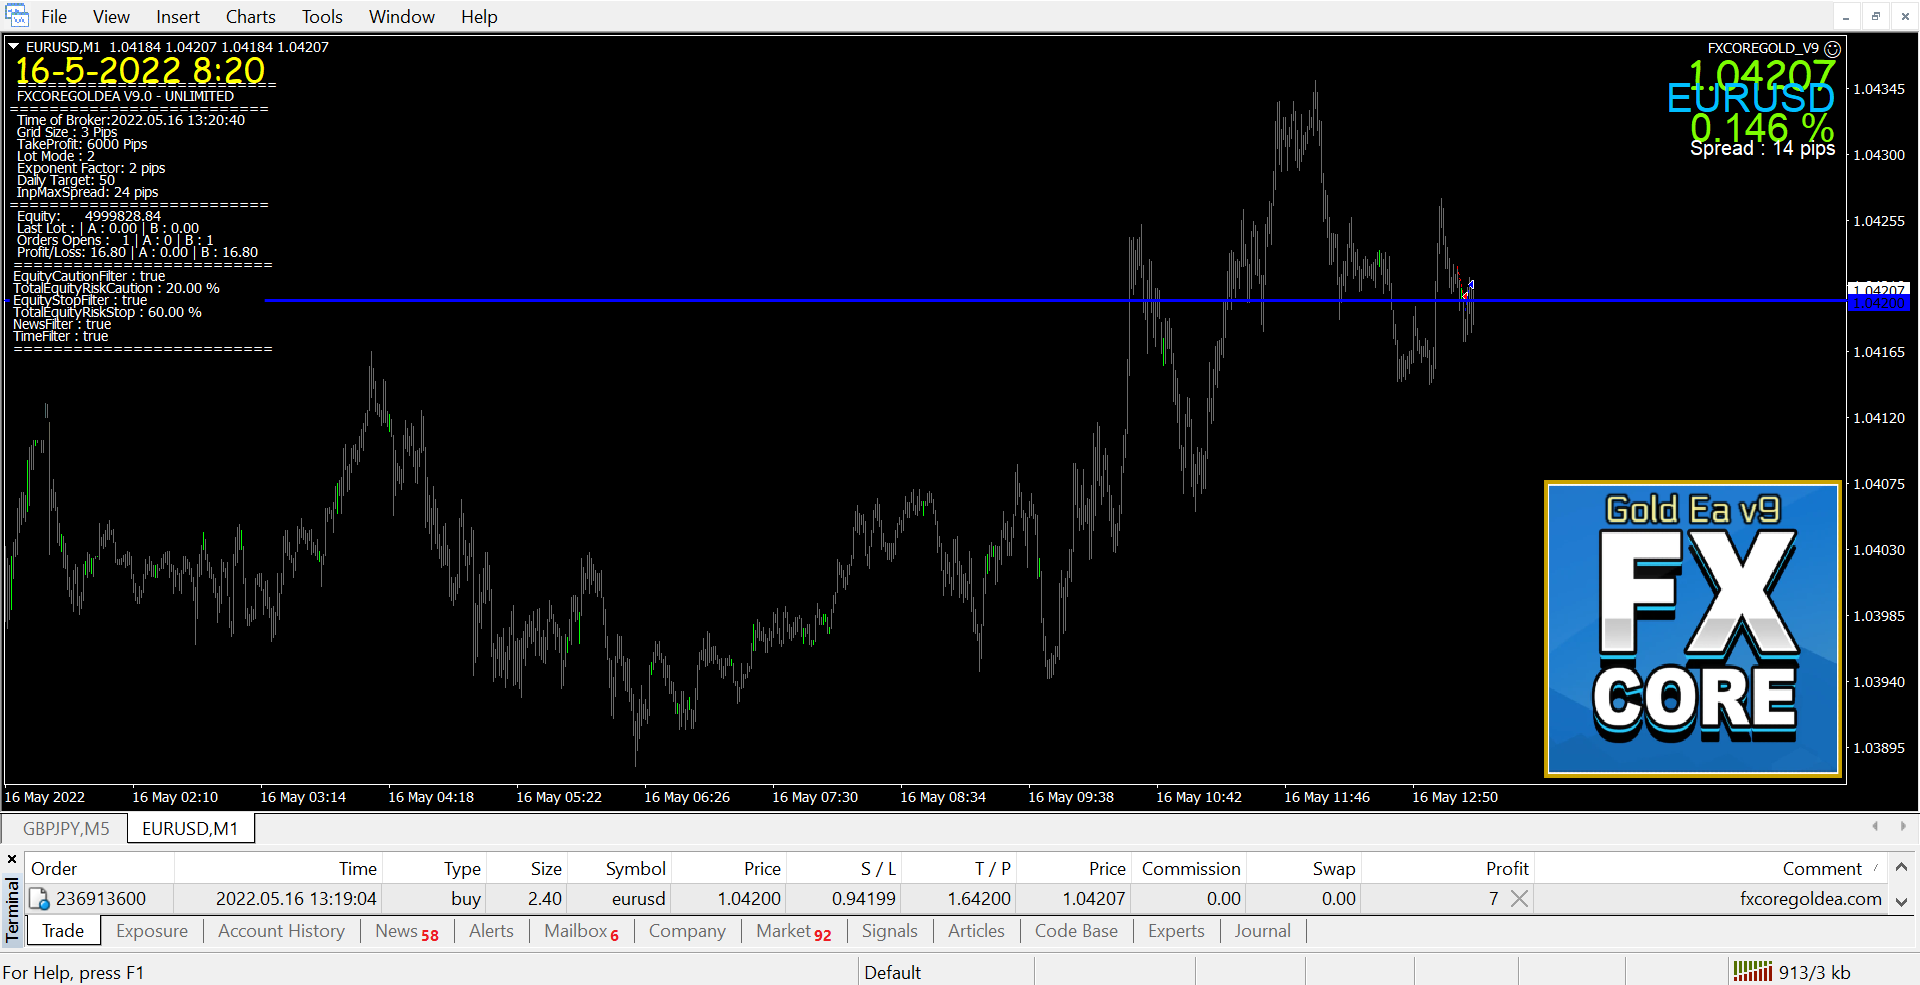1920x985 pixels.
Task: Sort orders by Profit column header
Action: (x=1506, y=869)
